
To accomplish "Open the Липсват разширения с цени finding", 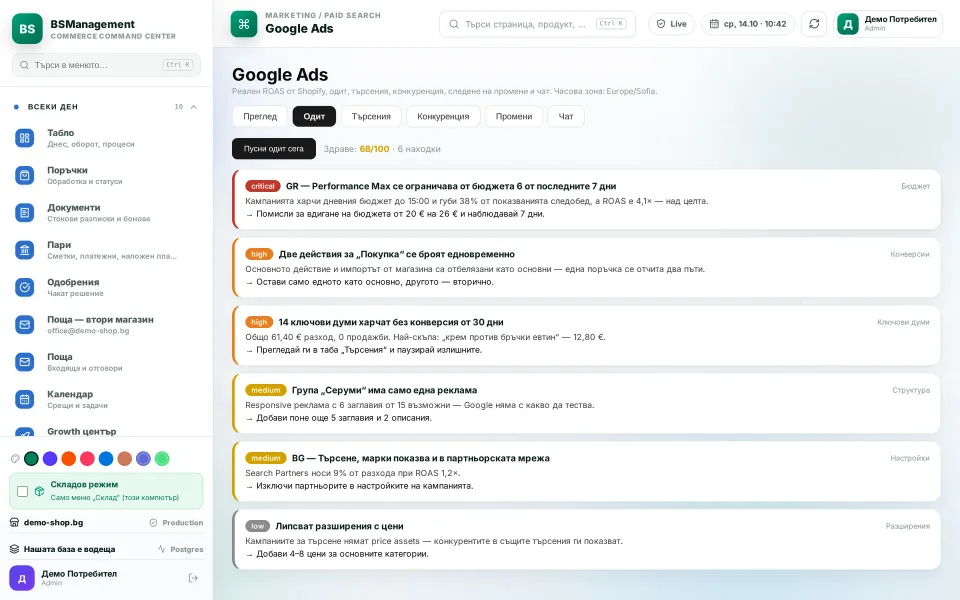I will (x=587, y=539).
